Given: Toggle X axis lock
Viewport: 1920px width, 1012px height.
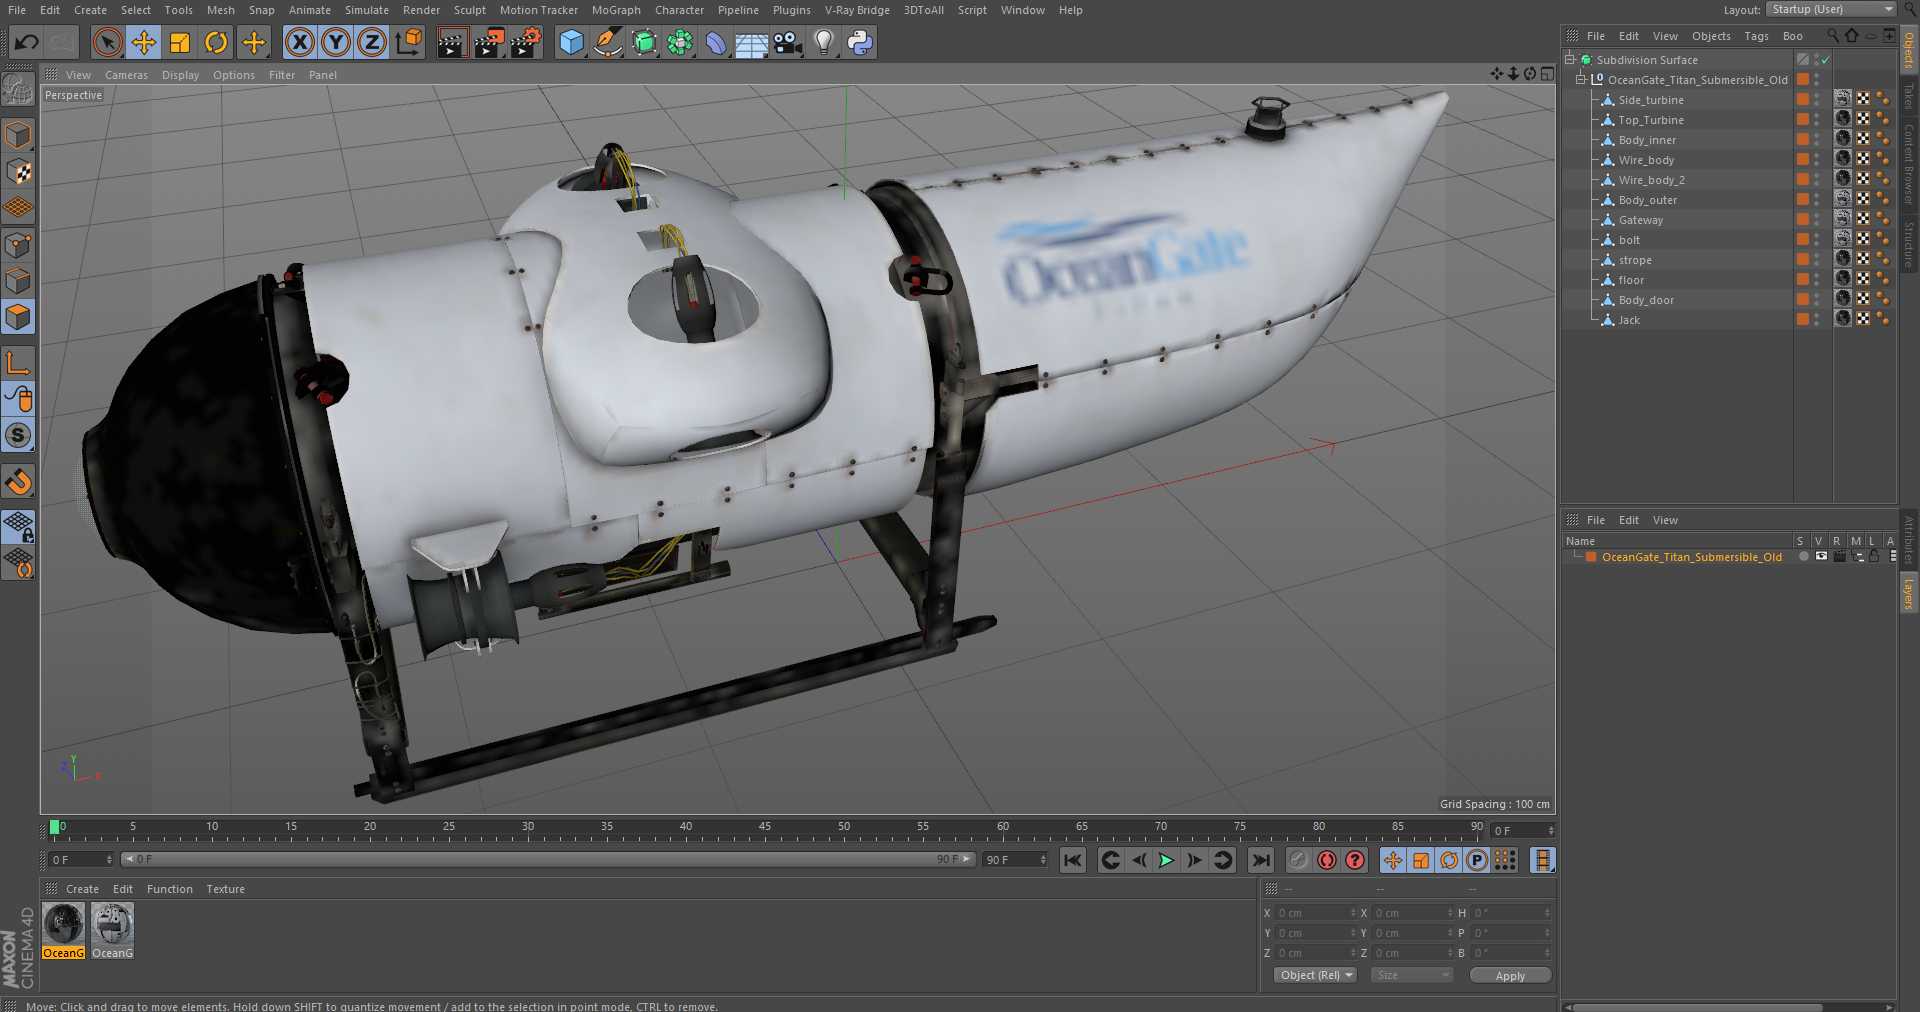Looking at the screenshot, I should [299, 42].
